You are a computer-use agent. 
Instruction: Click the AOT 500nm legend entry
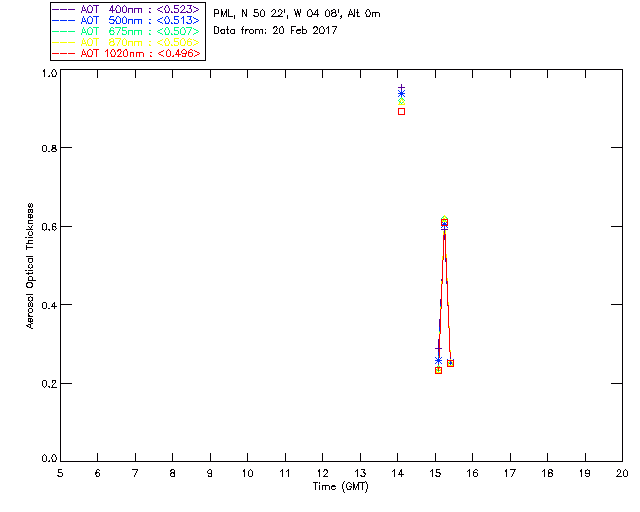pos(126,20)
